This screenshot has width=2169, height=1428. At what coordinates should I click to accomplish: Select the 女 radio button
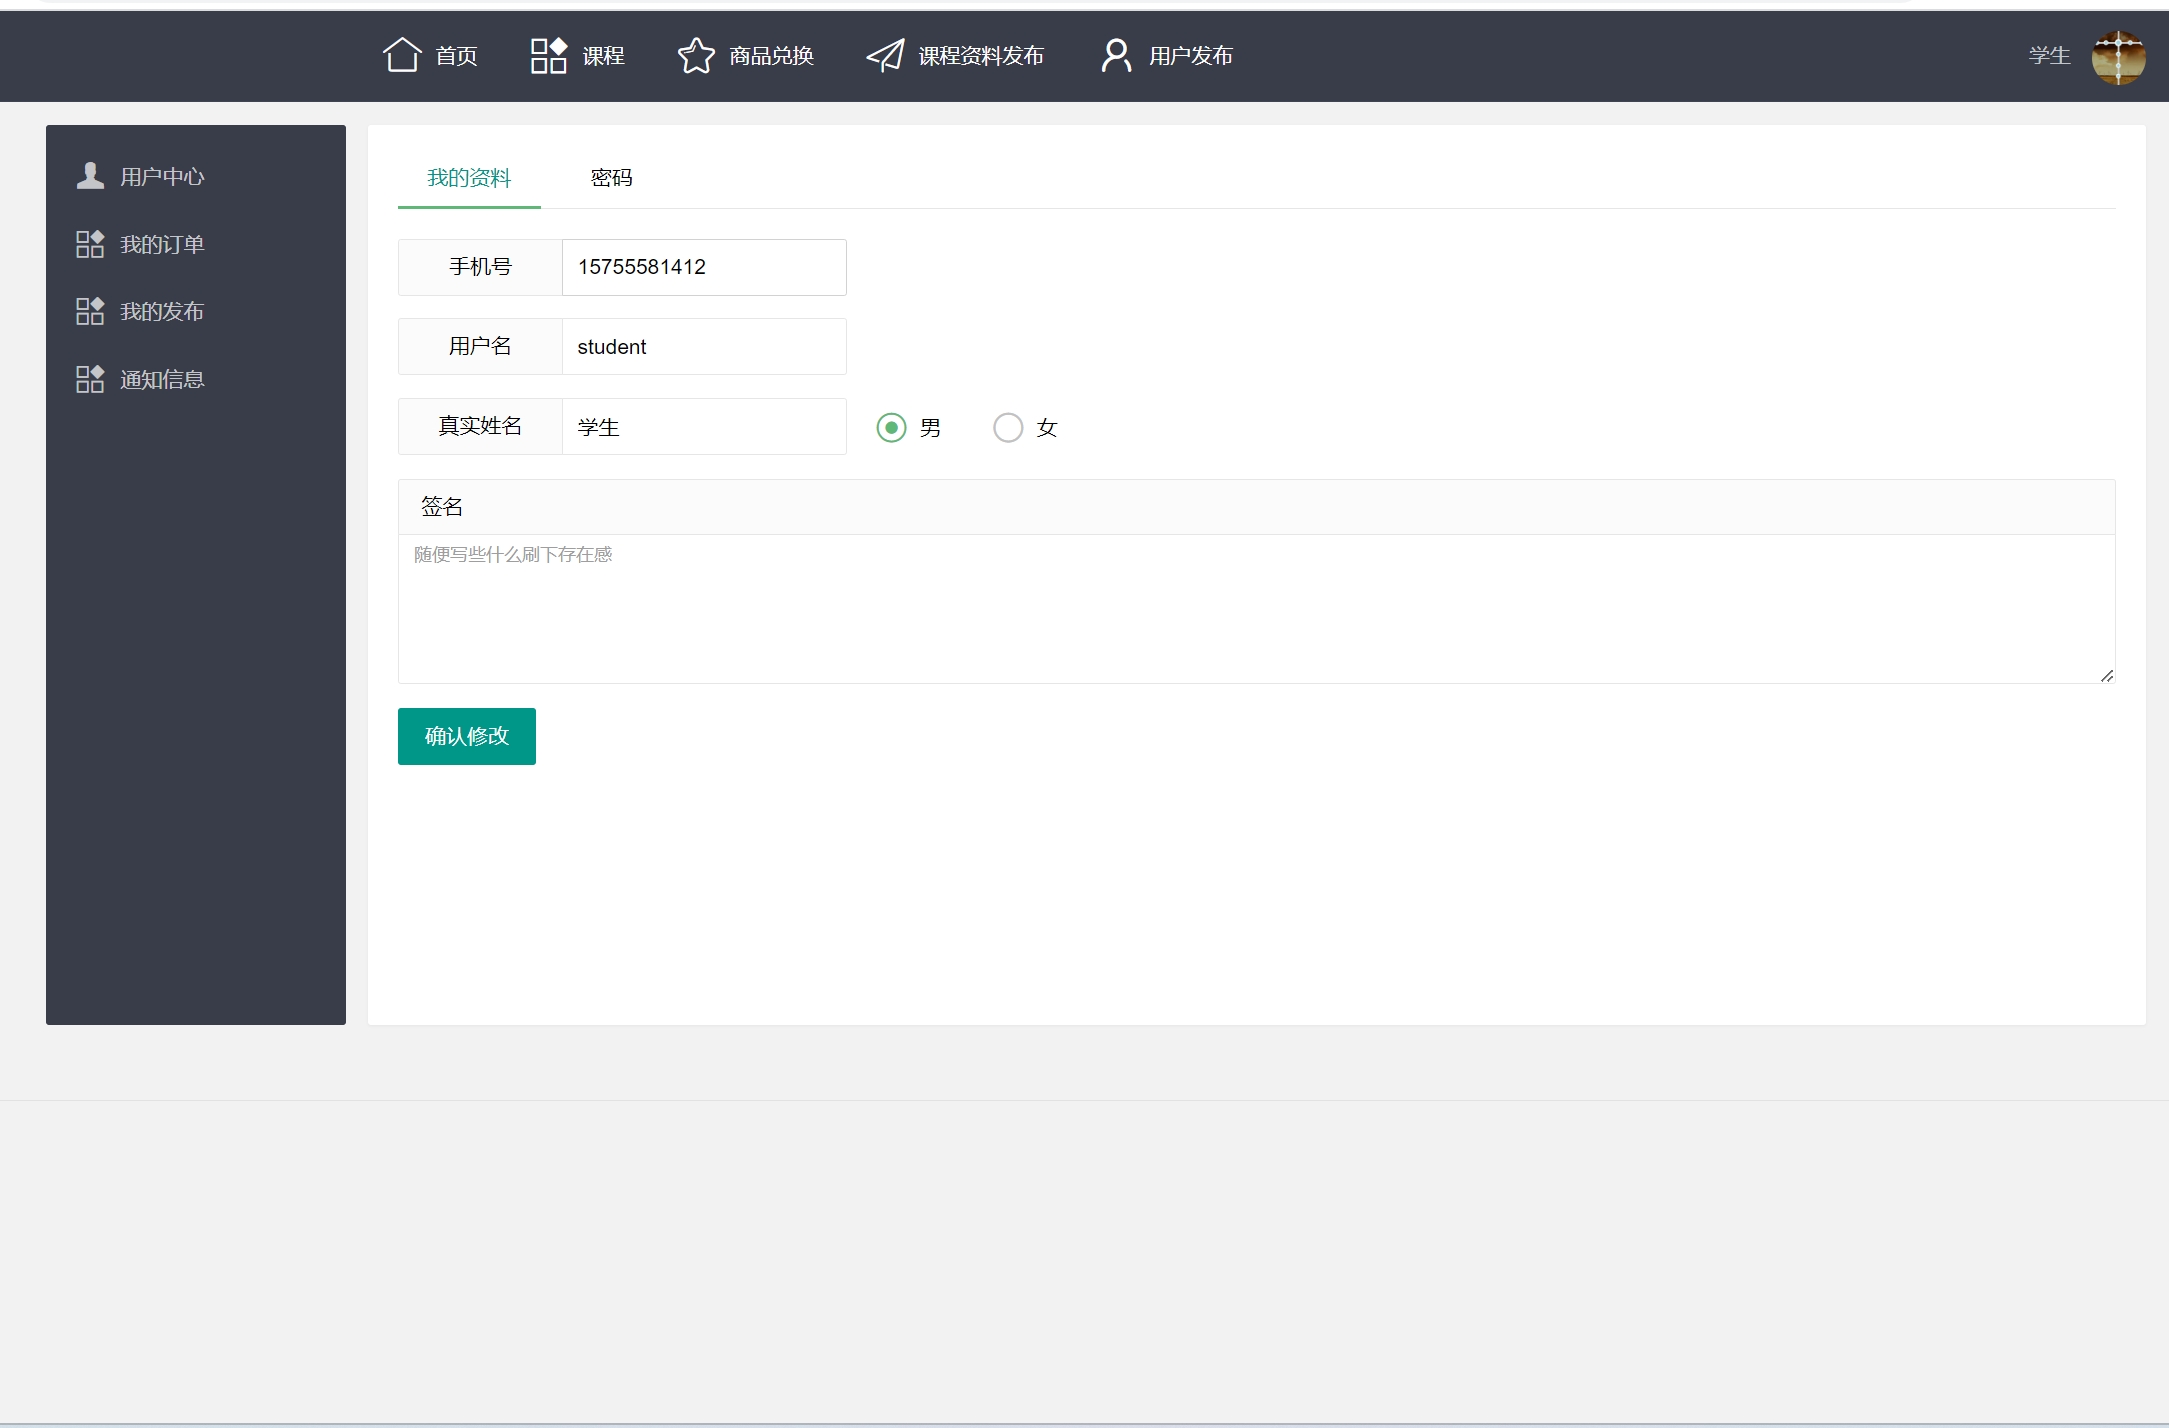[1008, 428]
